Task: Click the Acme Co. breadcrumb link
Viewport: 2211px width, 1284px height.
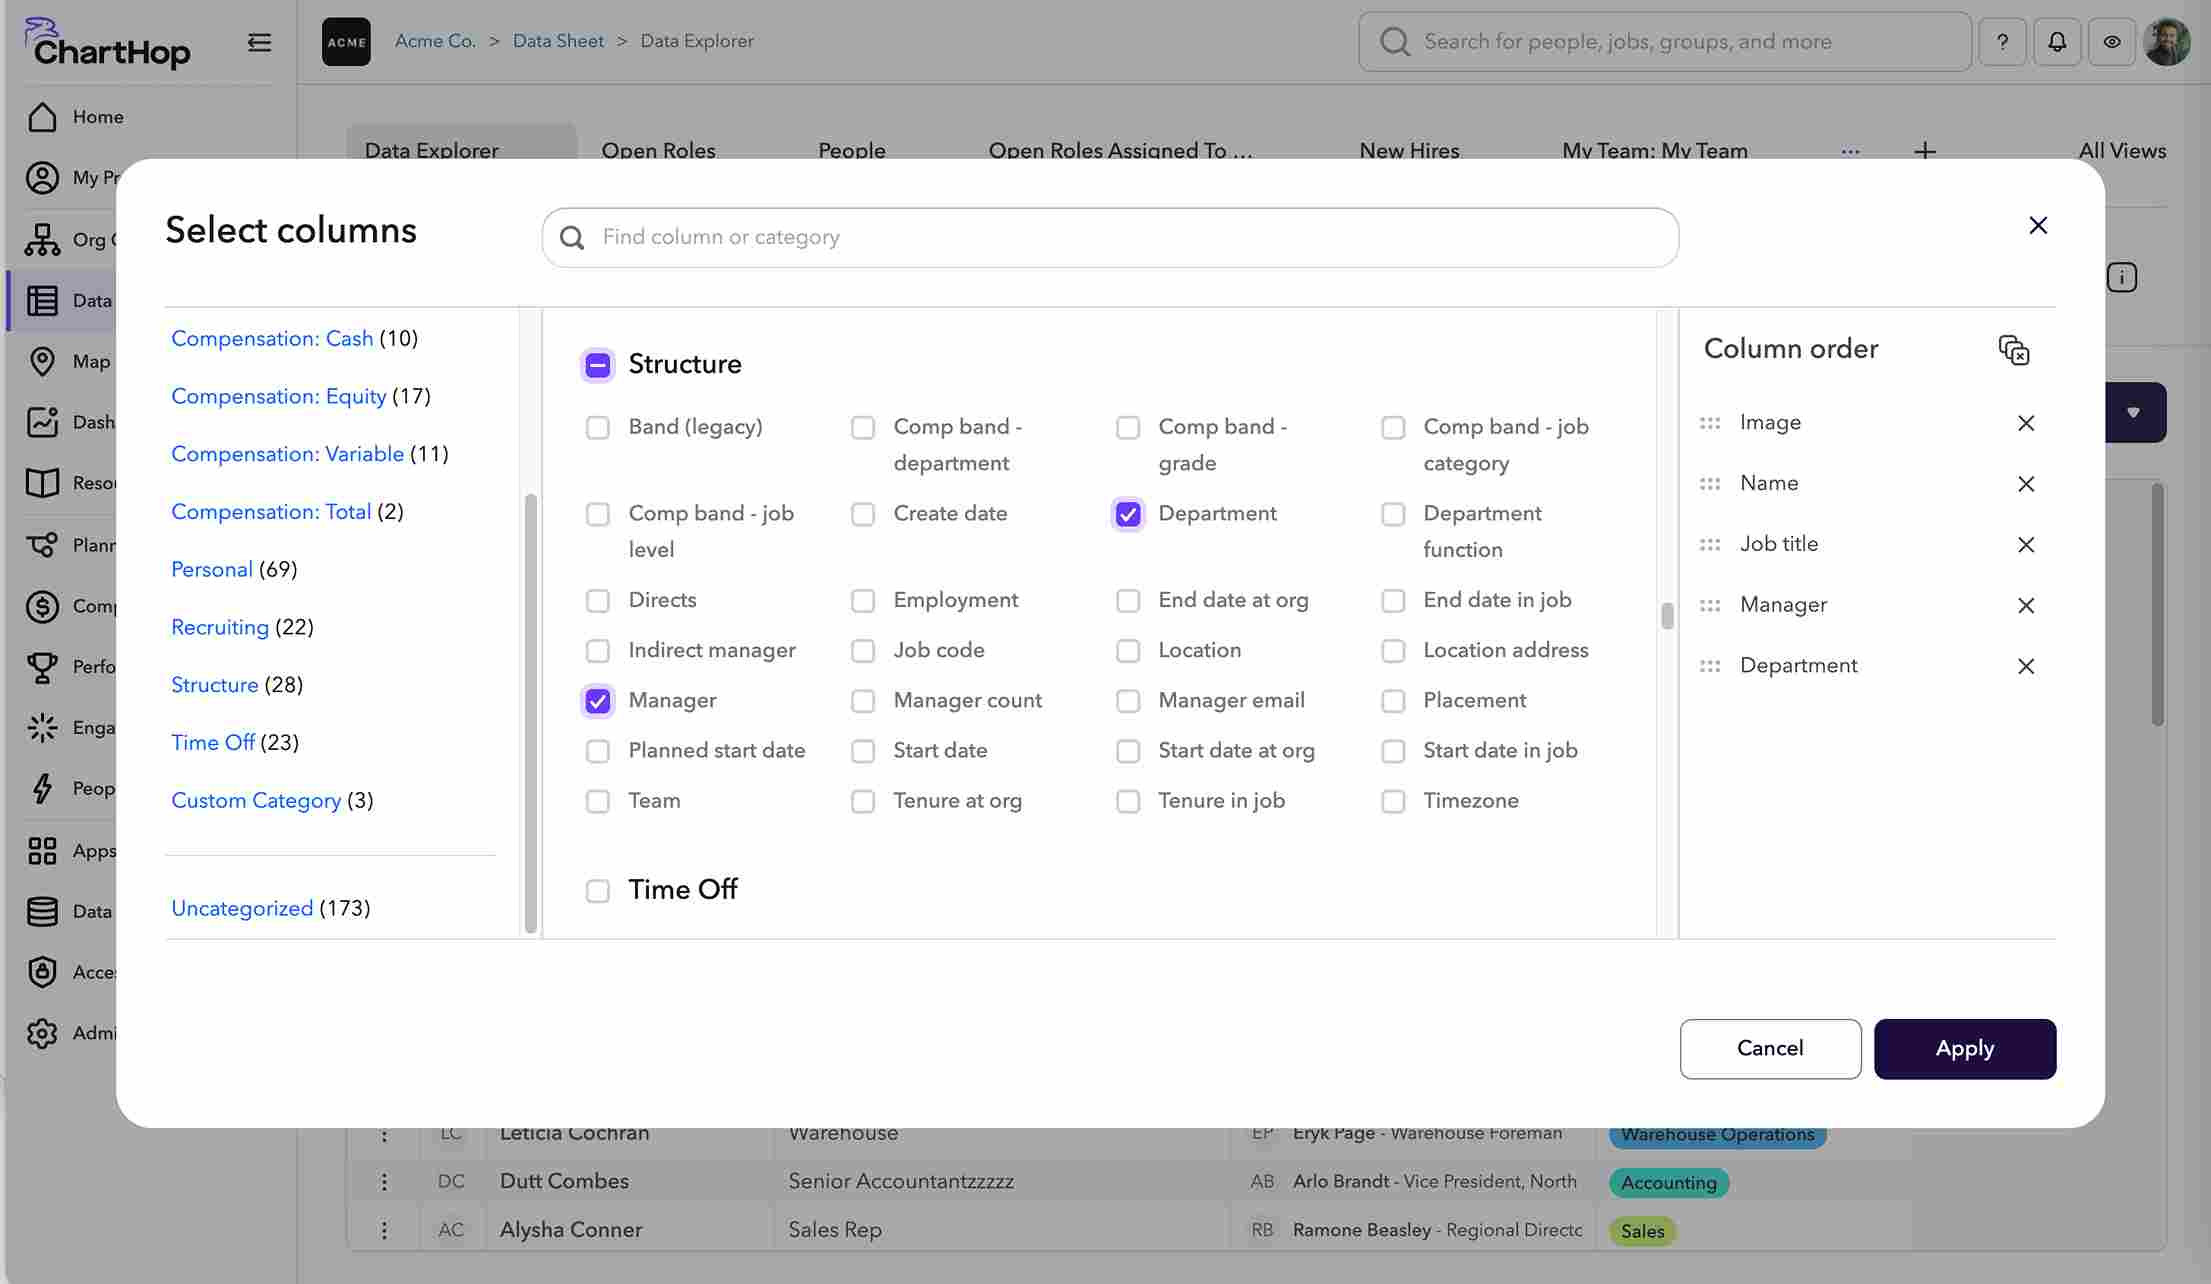Action: (x=435, y=41)
